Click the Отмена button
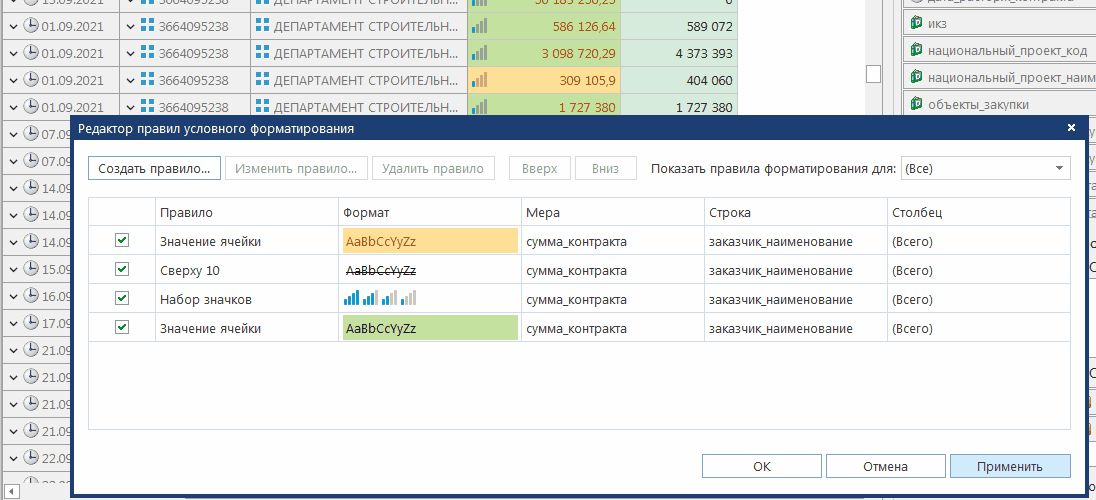This screenshot has width=1096, height=500. pos(885,466)
